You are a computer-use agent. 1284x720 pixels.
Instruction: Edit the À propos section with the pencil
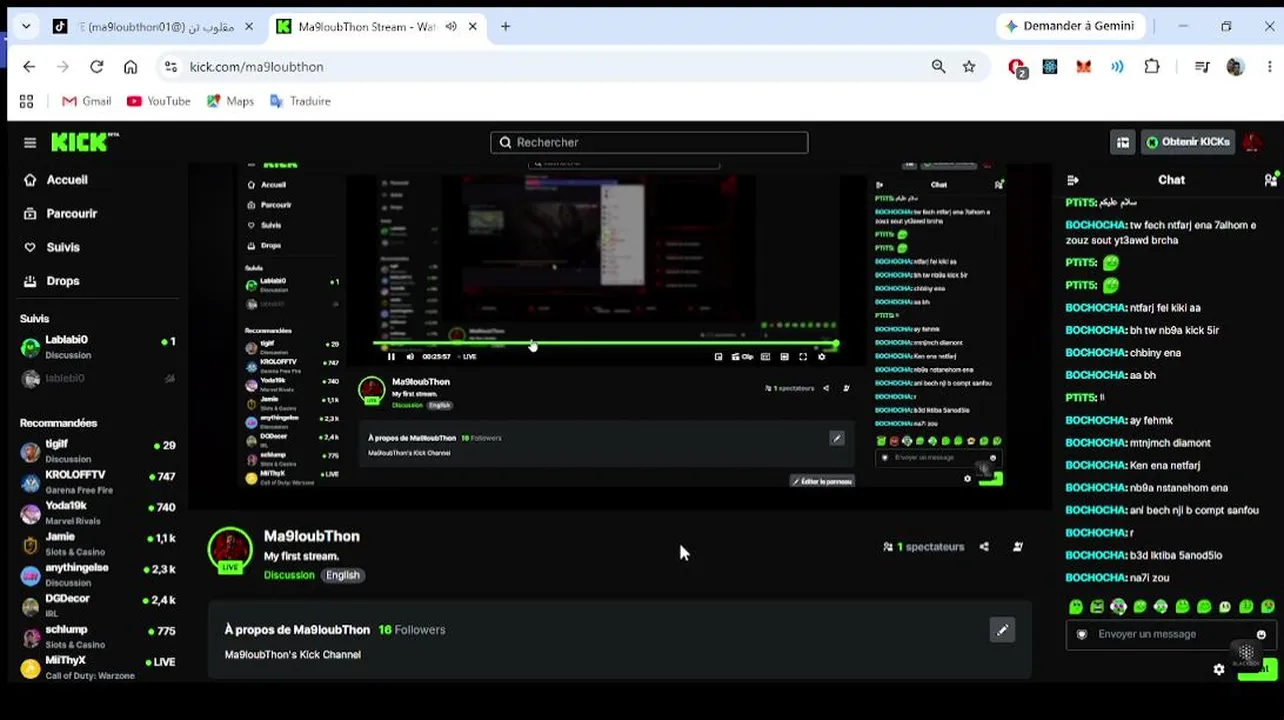[x=1002, y=630]
